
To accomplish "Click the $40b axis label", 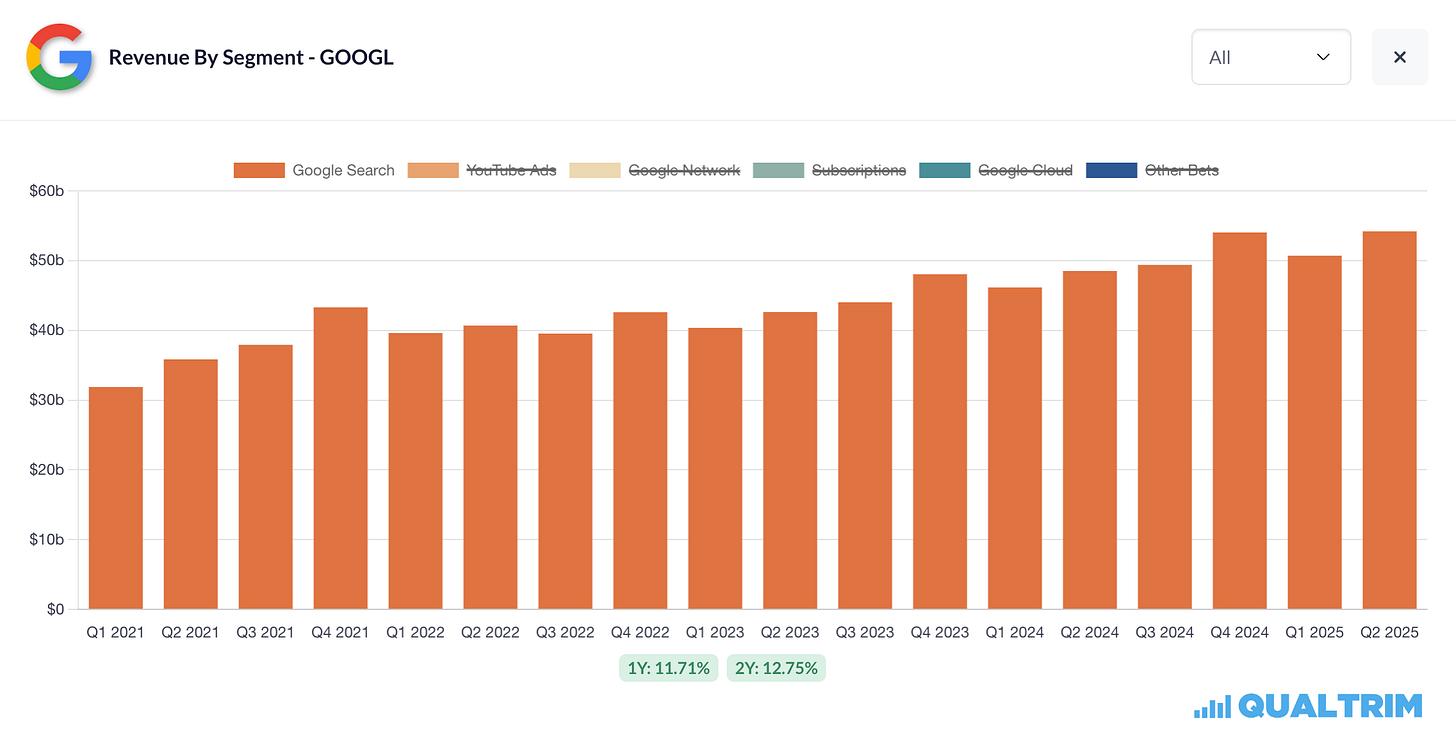I will click(x=46, y=330).
